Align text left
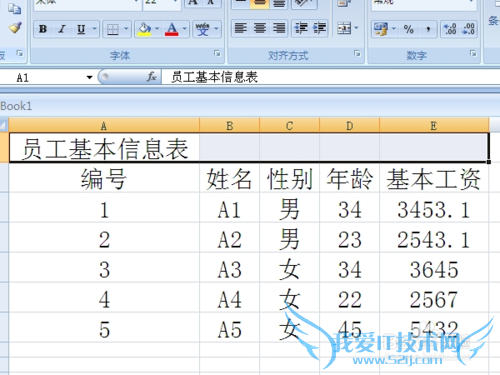500x375 pixels. [x=241, y=29]
